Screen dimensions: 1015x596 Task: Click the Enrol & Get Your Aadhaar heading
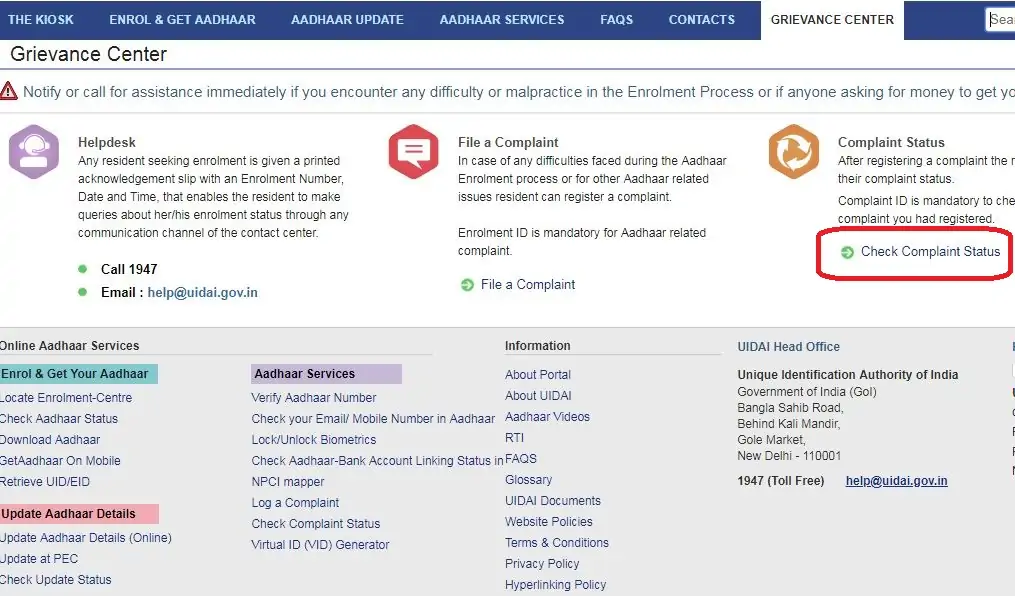(x=78, y=374)
